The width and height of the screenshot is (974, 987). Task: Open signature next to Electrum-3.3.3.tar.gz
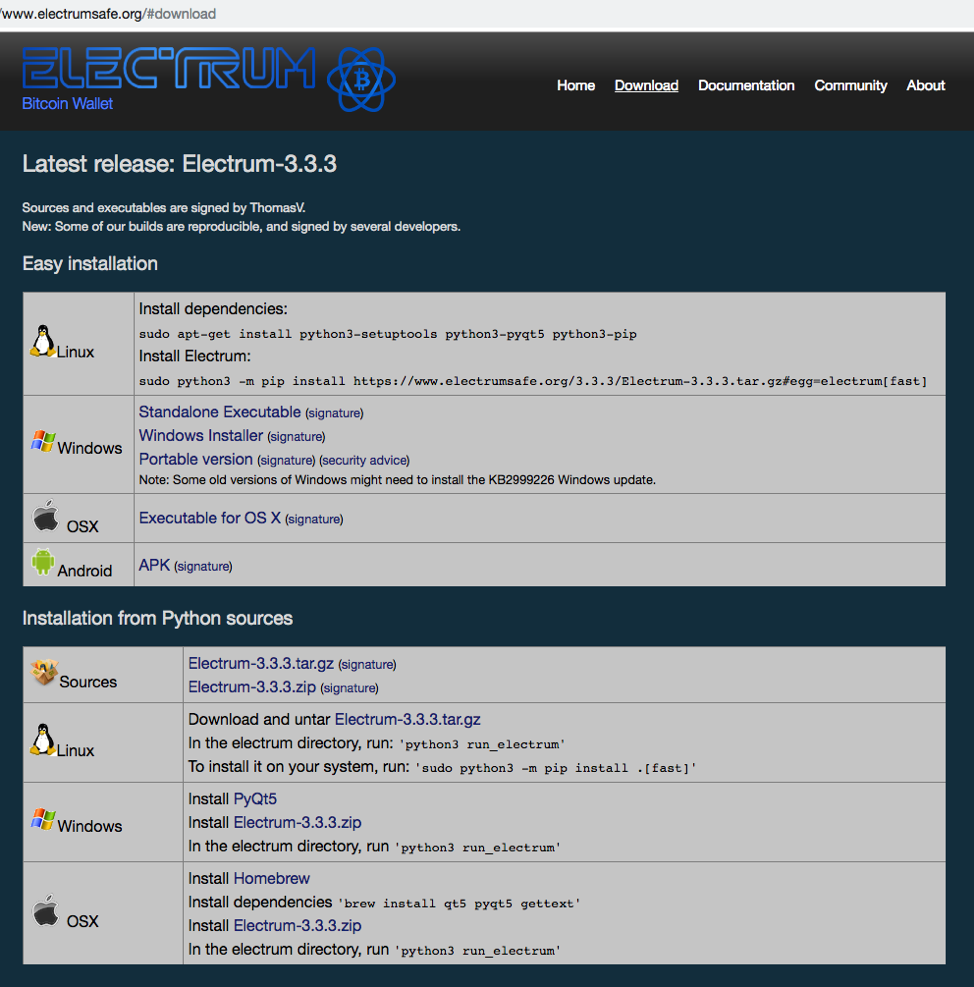tap(367, 665)
